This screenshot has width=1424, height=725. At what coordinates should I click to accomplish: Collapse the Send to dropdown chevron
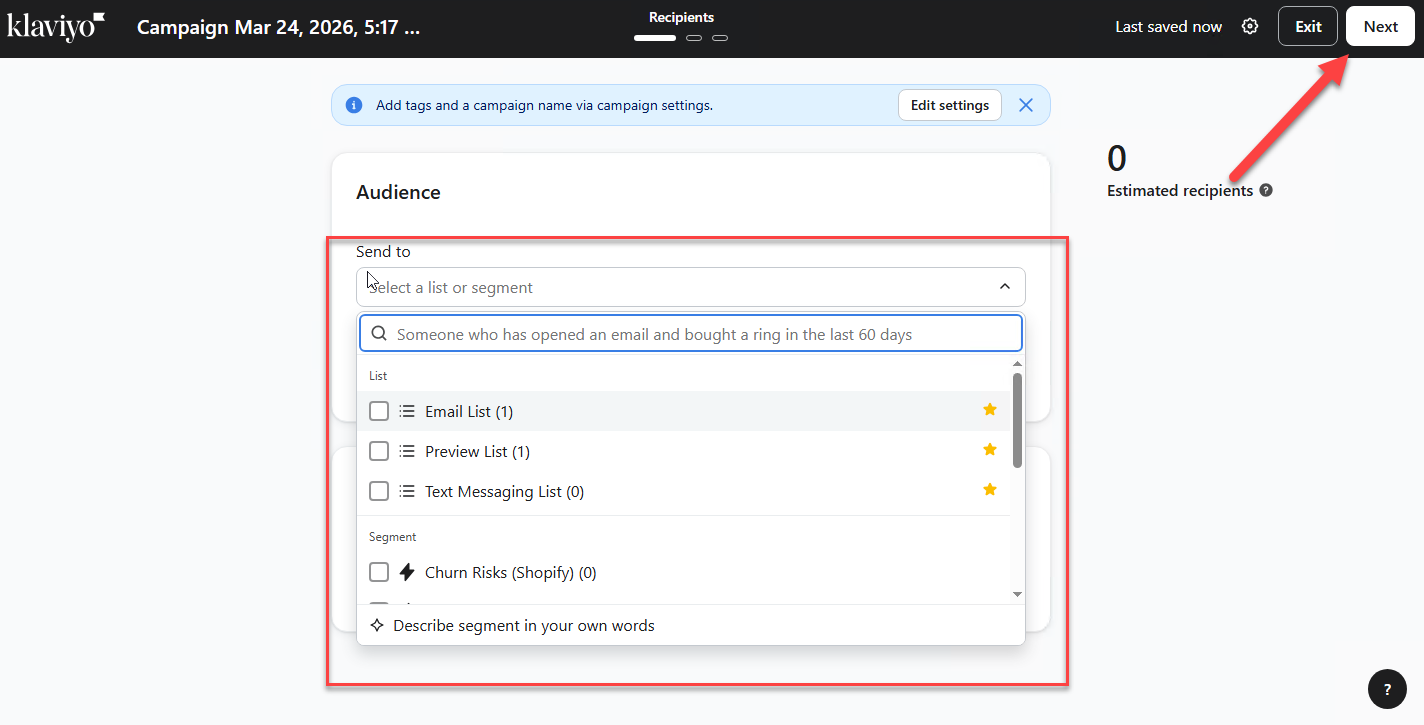1005,287
